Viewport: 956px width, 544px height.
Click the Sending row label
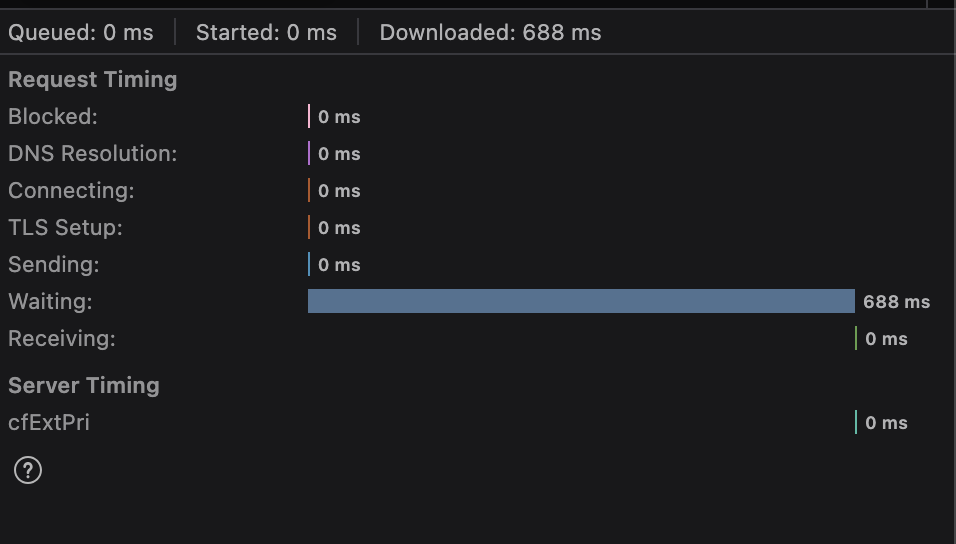coord(54,265)
